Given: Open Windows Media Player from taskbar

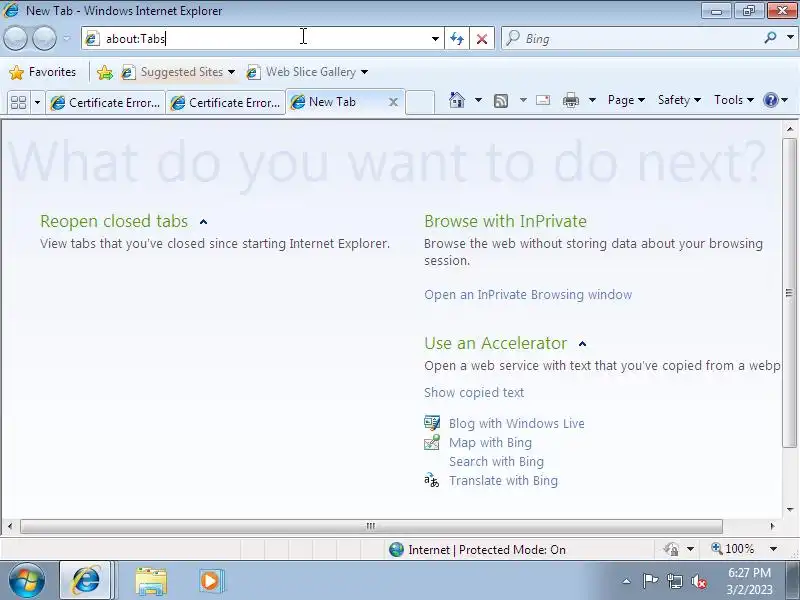Looking at the screenshot, I should tap(210, 581).
